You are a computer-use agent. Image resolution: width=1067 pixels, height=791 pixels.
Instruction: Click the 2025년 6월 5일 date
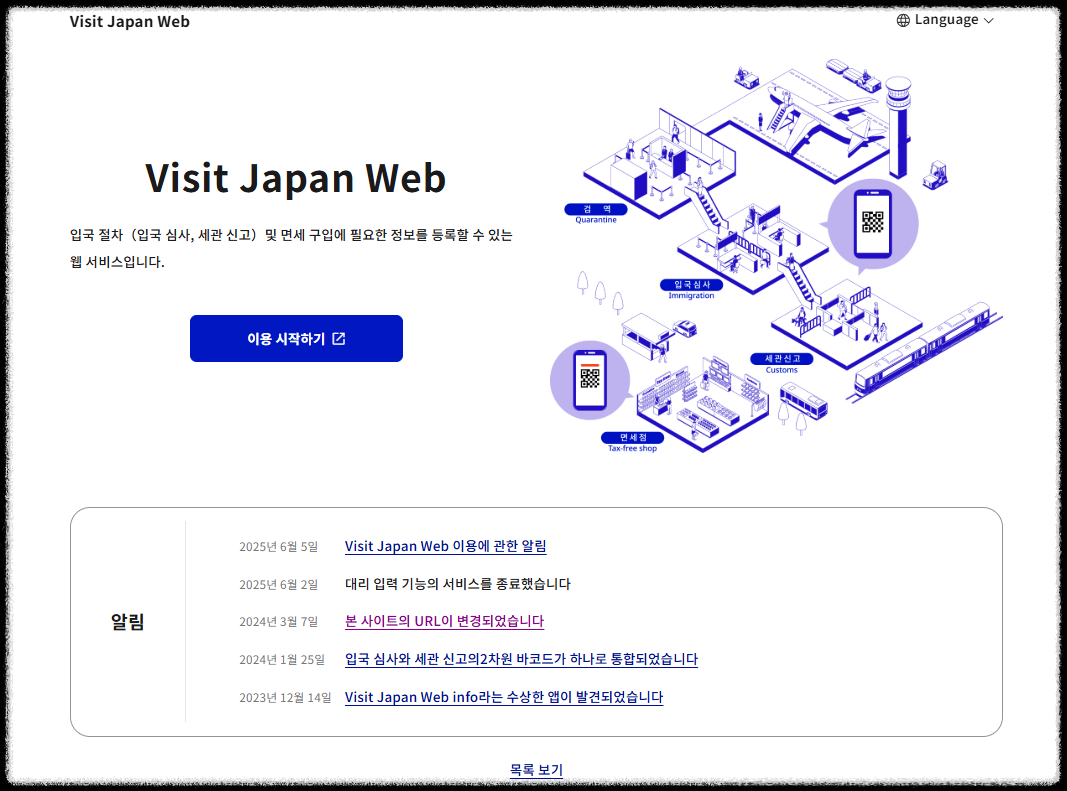pos(278,547)
